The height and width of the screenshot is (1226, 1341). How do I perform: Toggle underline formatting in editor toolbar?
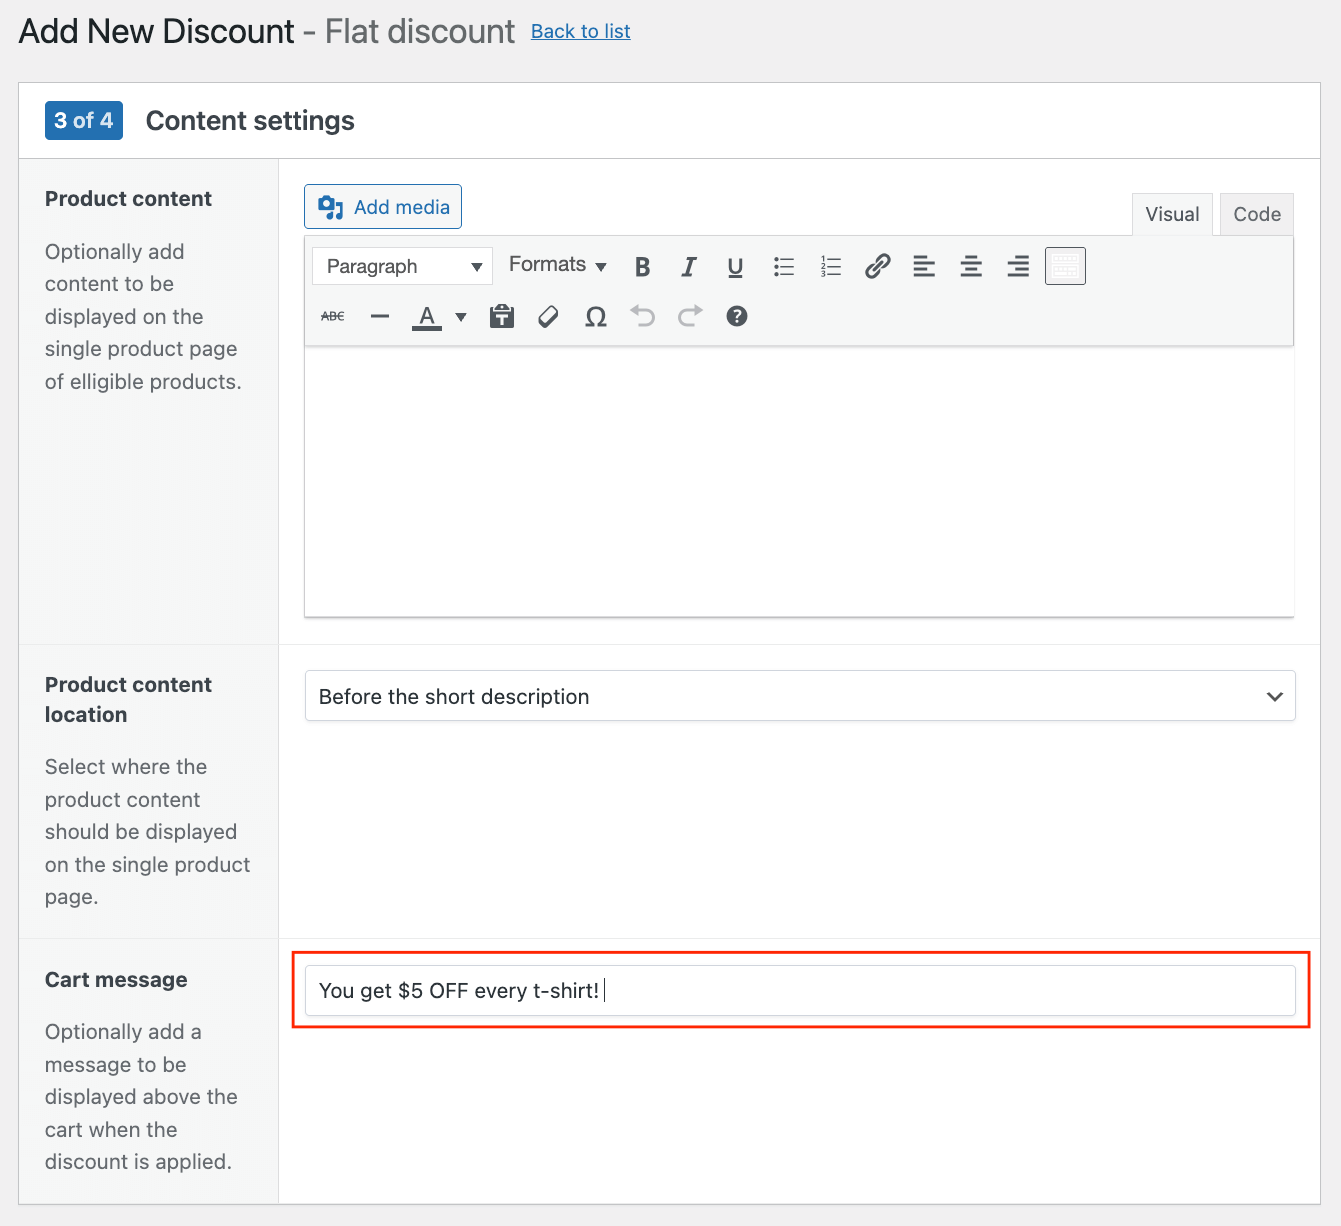[x=735, y=266]
